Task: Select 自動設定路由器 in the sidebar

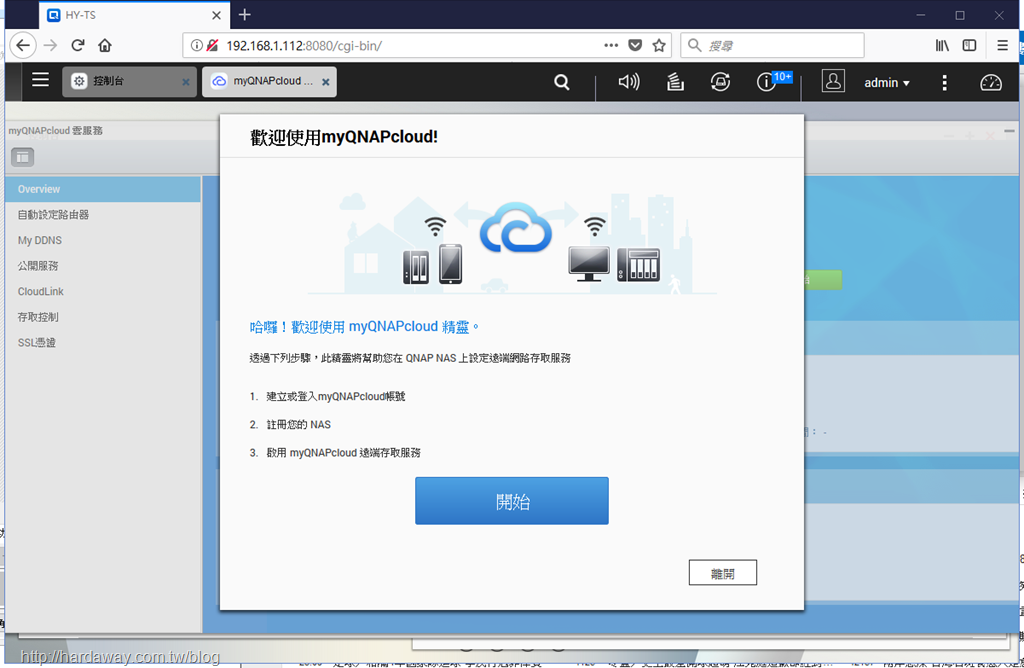Action: pyautogui.click(x=103, y=215)
